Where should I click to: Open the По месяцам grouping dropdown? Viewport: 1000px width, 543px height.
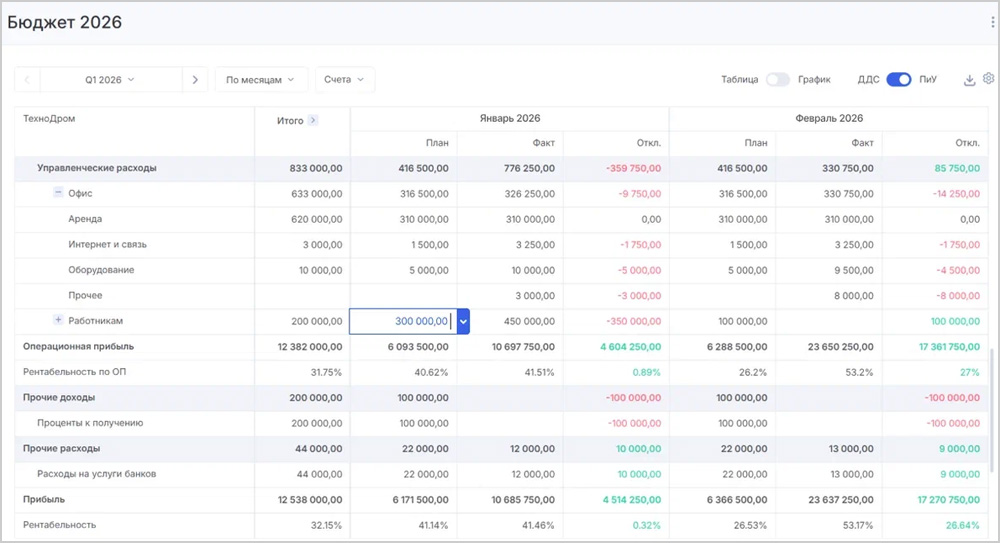260,80
